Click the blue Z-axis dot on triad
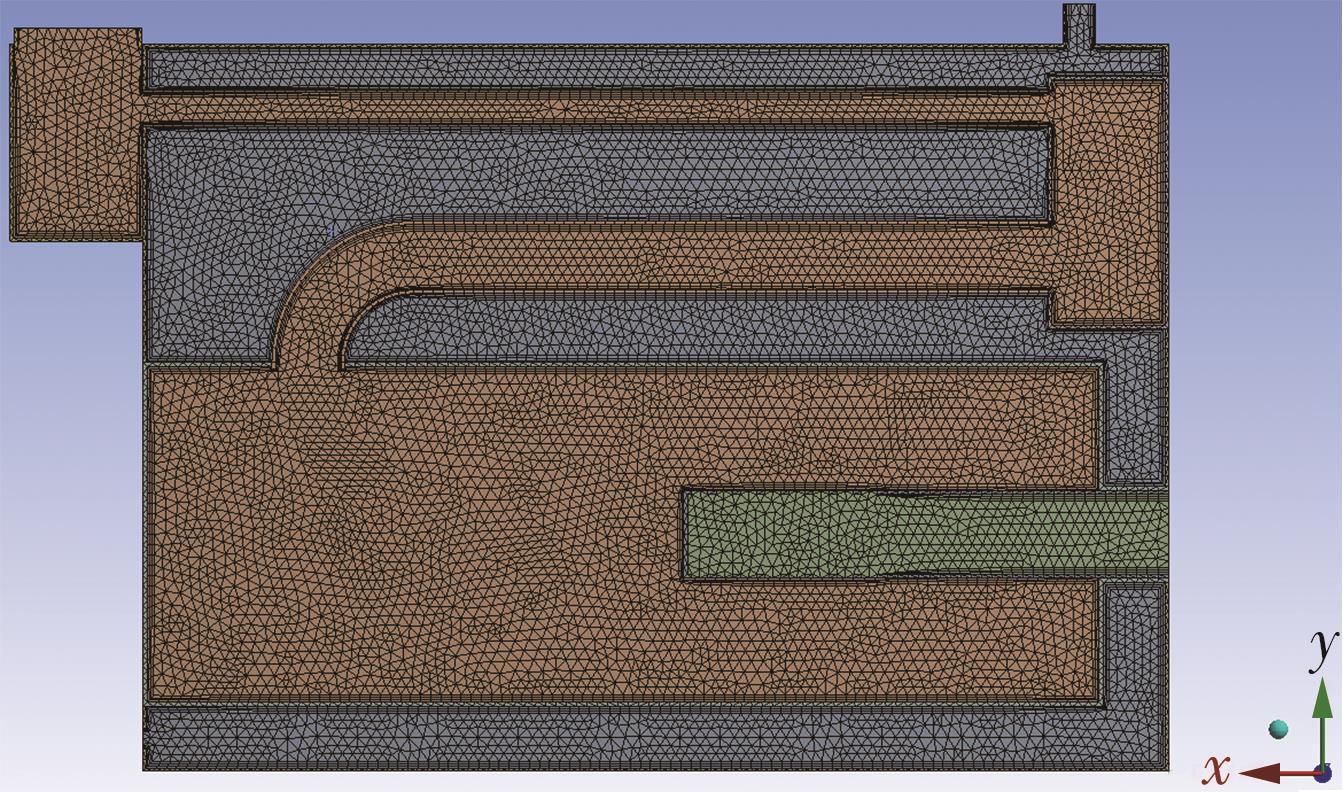 1323,772
